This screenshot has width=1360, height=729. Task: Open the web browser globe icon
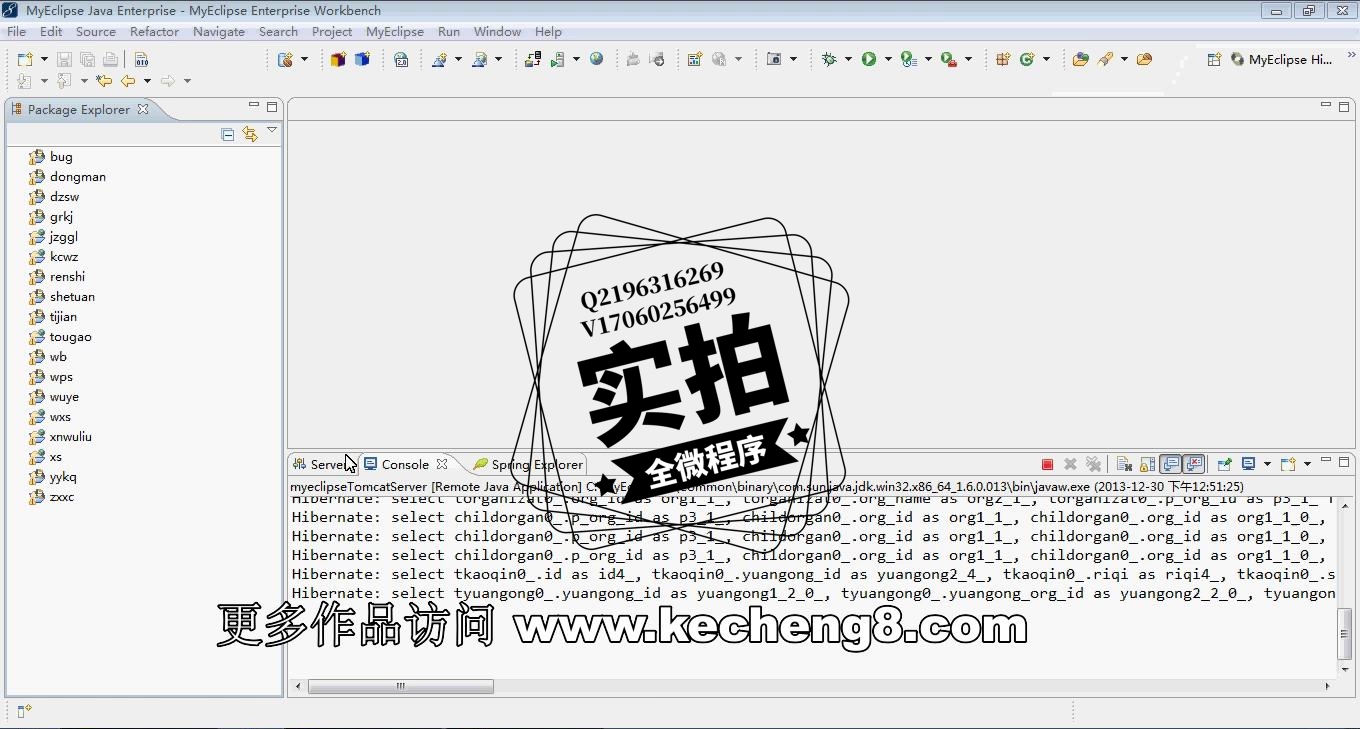pyautogui.click(x=597, y=60)
